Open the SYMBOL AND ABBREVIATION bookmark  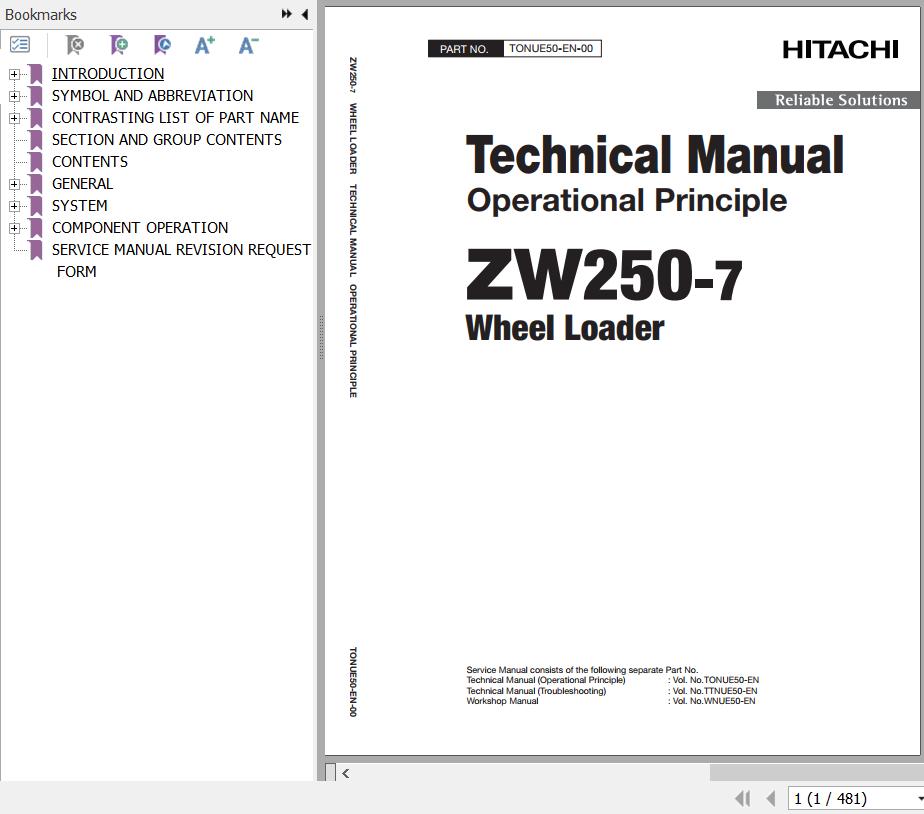152,95
